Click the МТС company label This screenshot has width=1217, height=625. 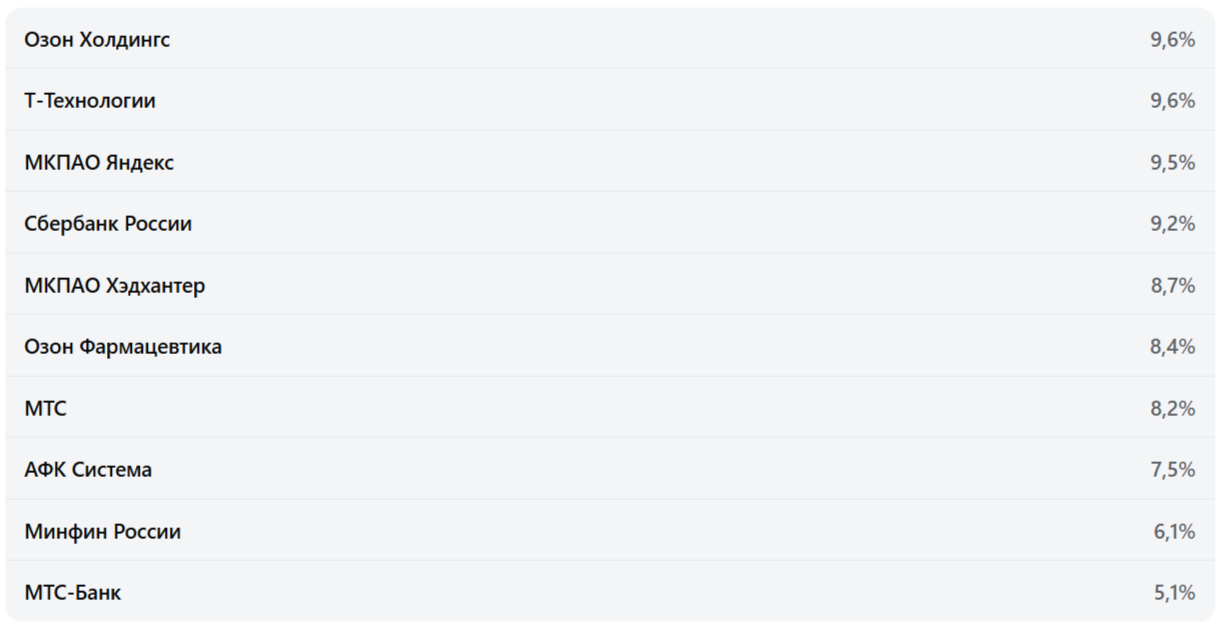pyautogui.click(x=46, y=409)
